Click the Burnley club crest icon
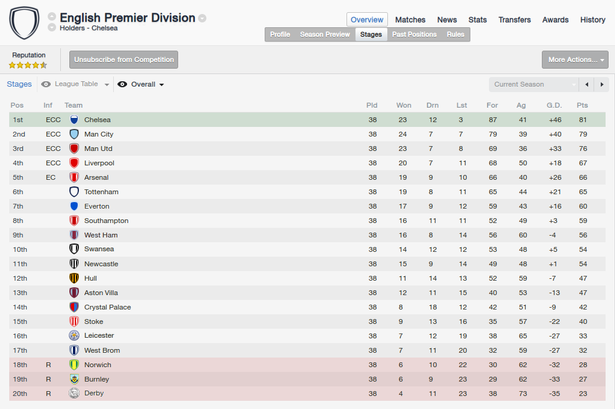The image size is (615, 409). click(x=74, y=379)
